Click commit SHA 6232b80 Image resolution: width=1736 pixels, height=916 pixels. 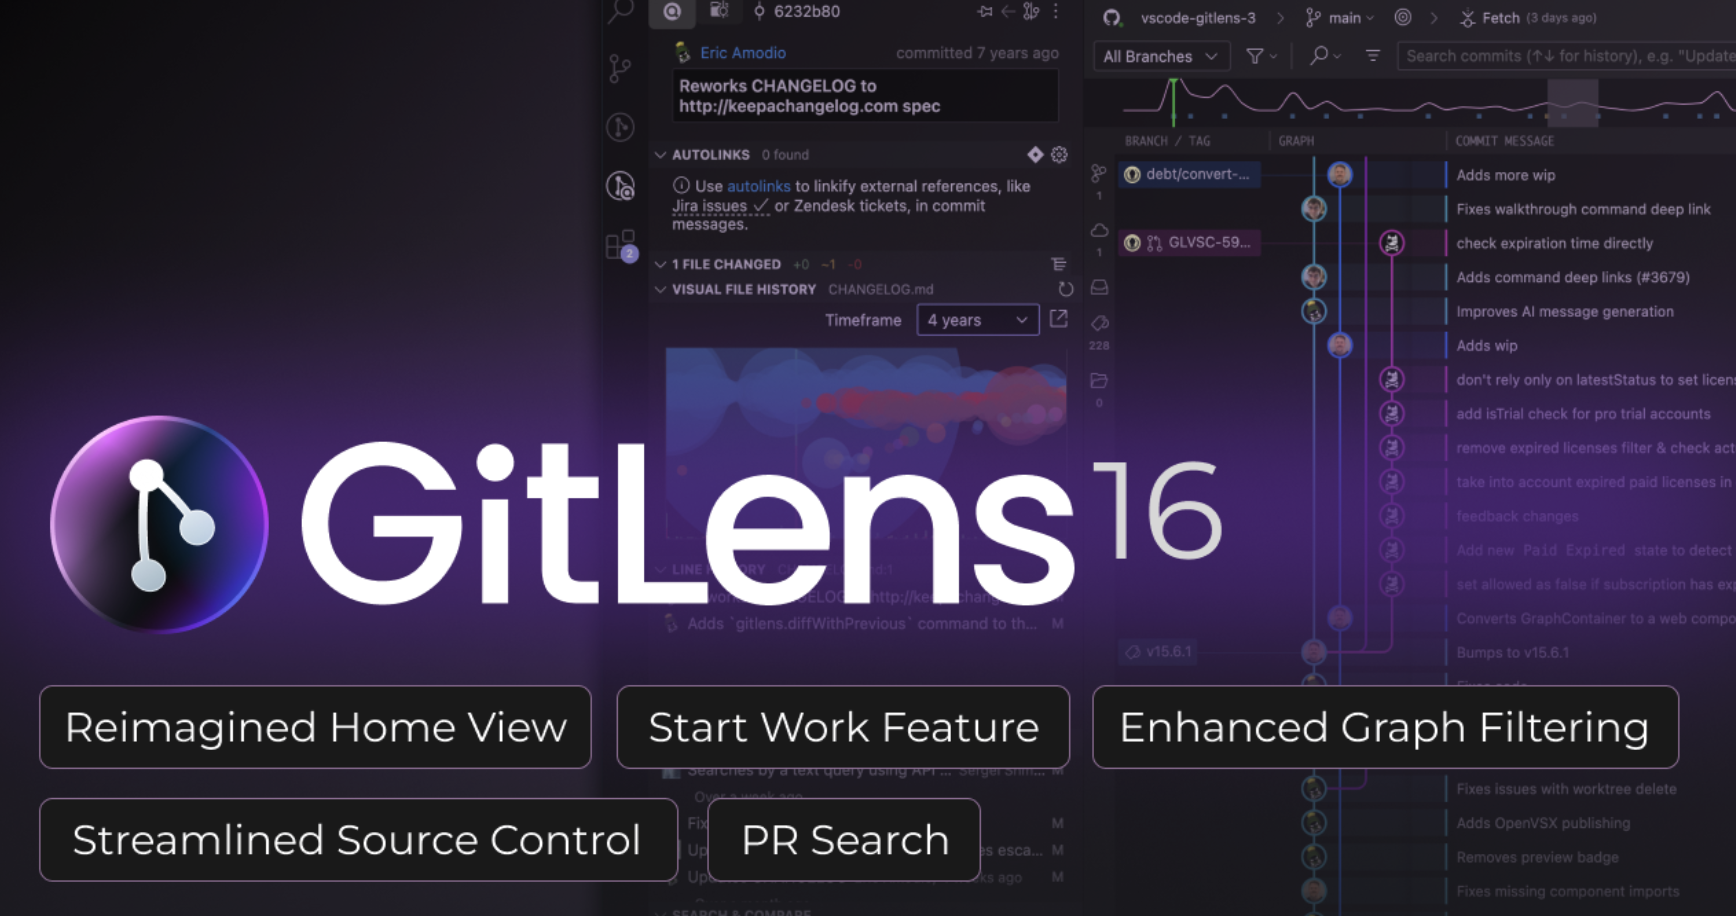[x=806, y=12]
